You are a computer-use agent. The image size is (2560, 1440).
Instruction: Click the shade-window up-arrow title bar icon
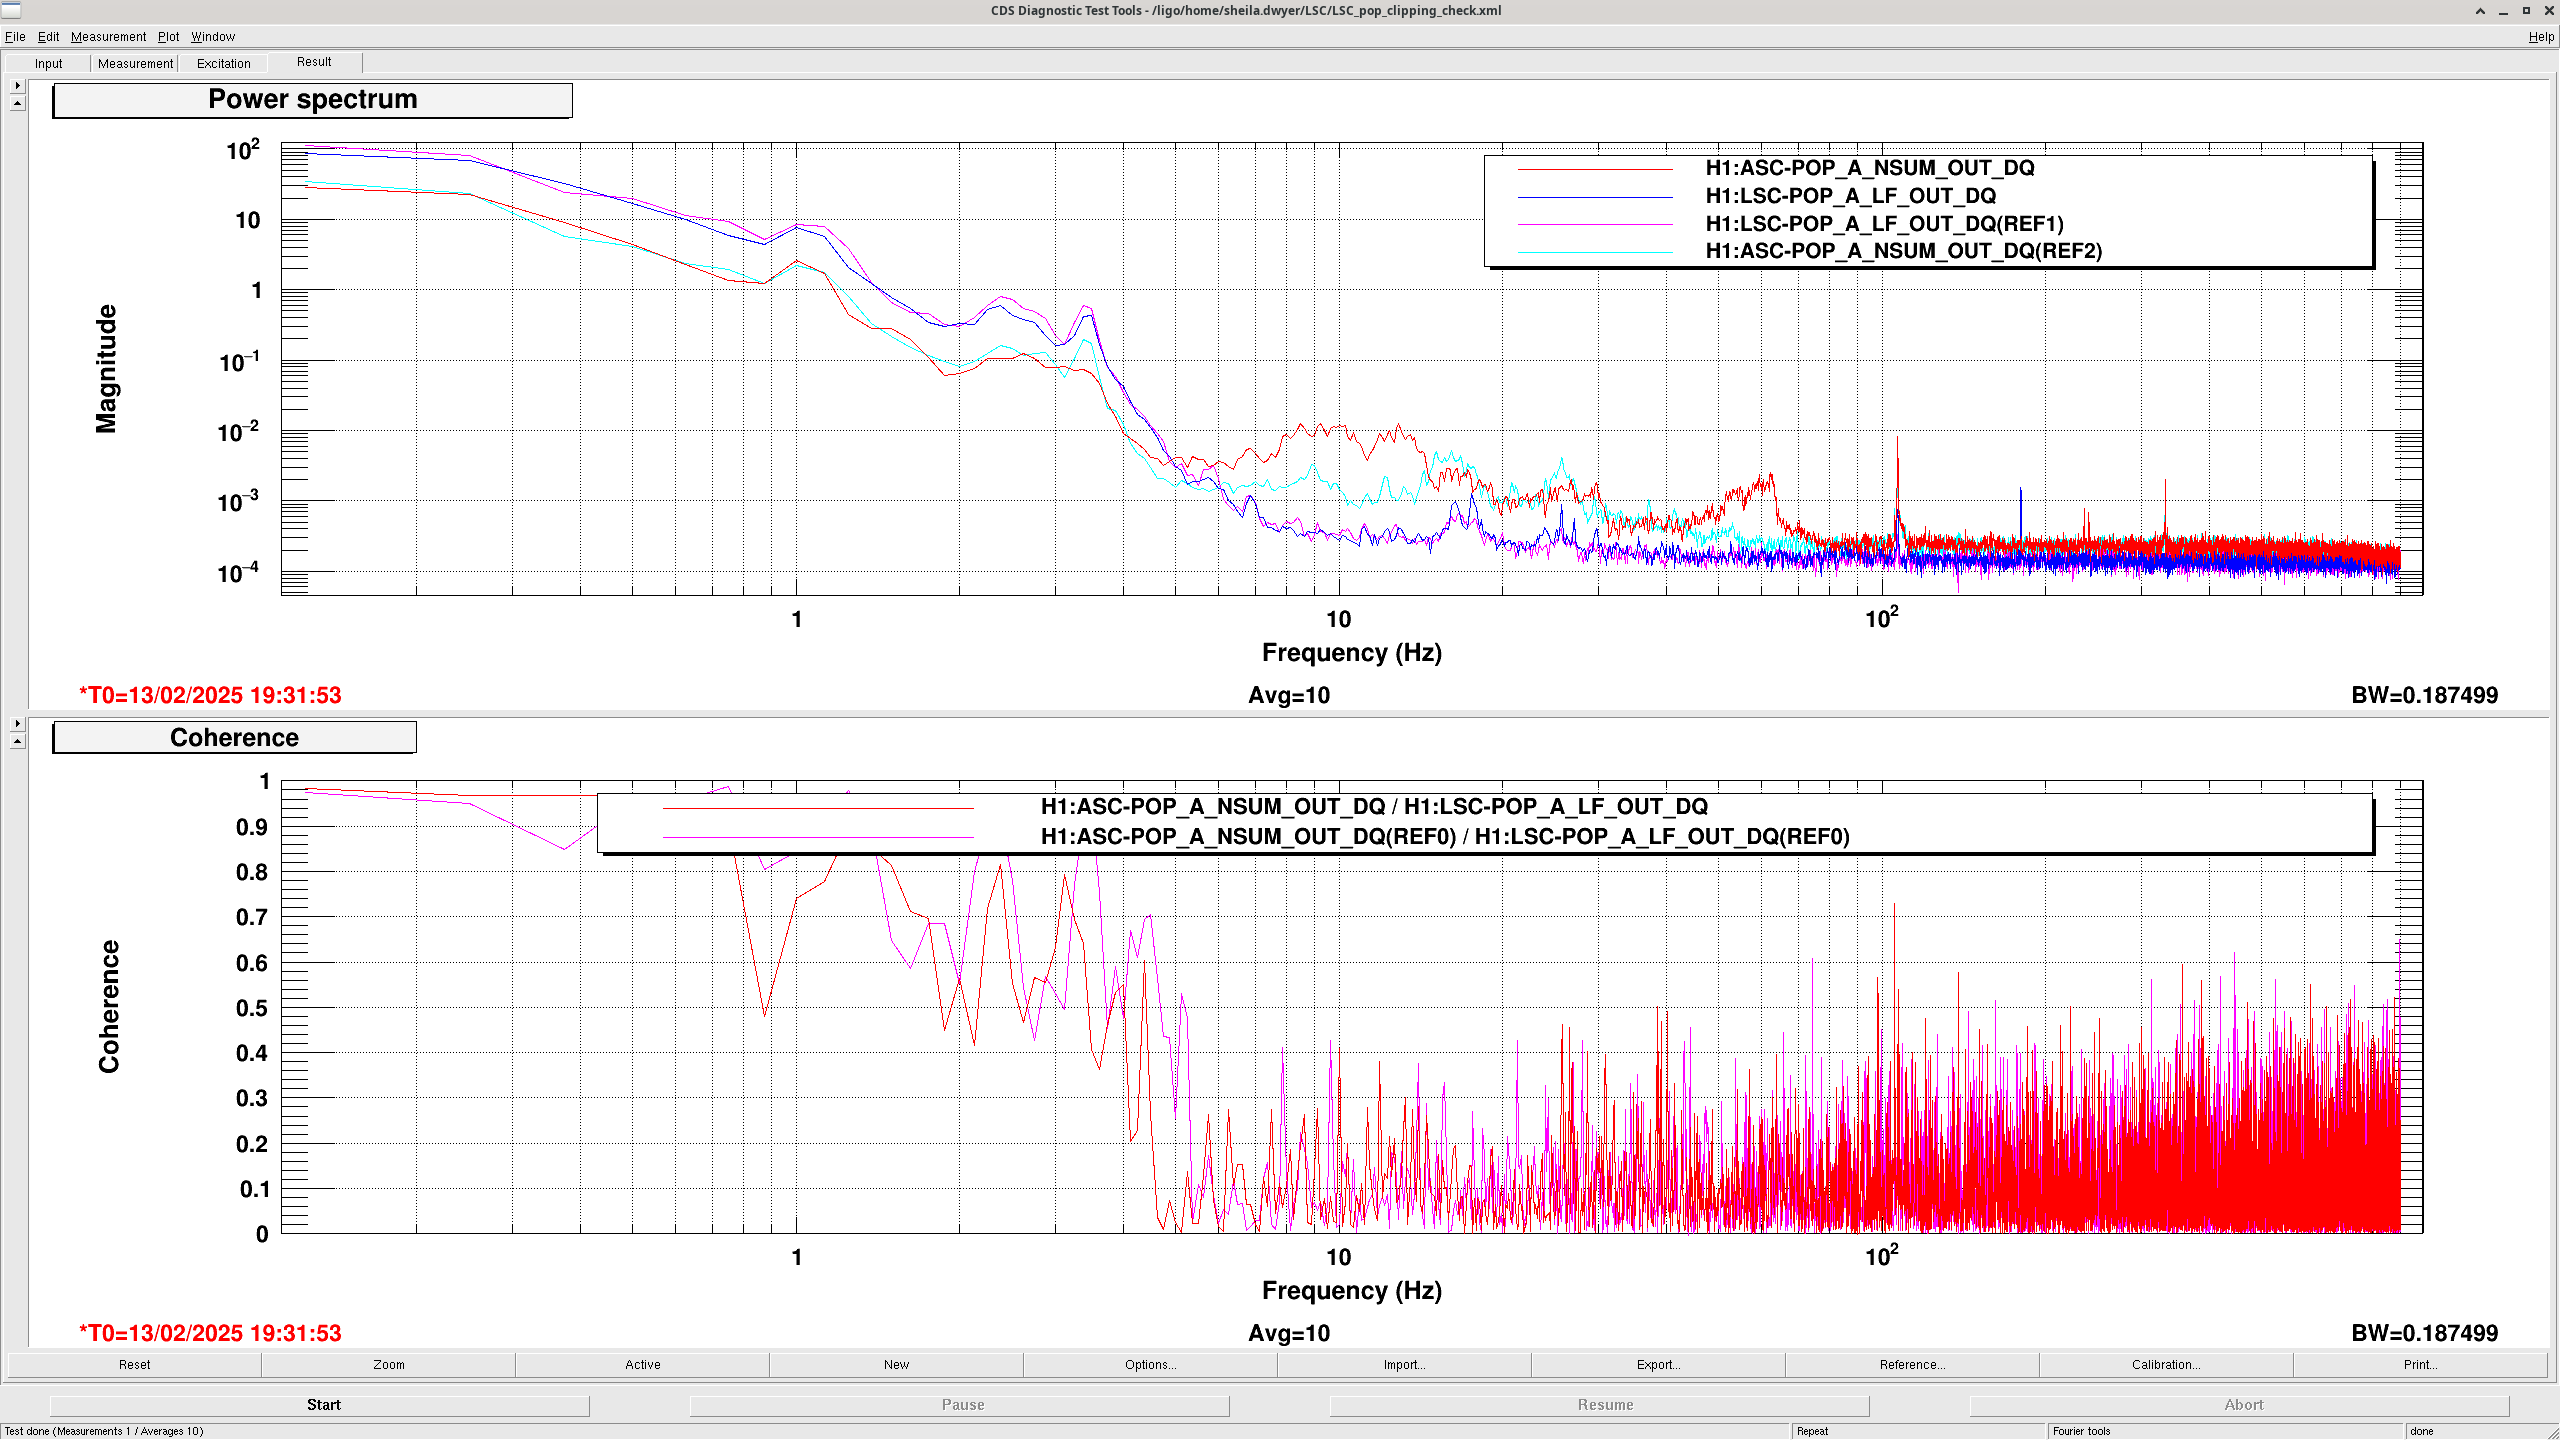click(2480, 11)
